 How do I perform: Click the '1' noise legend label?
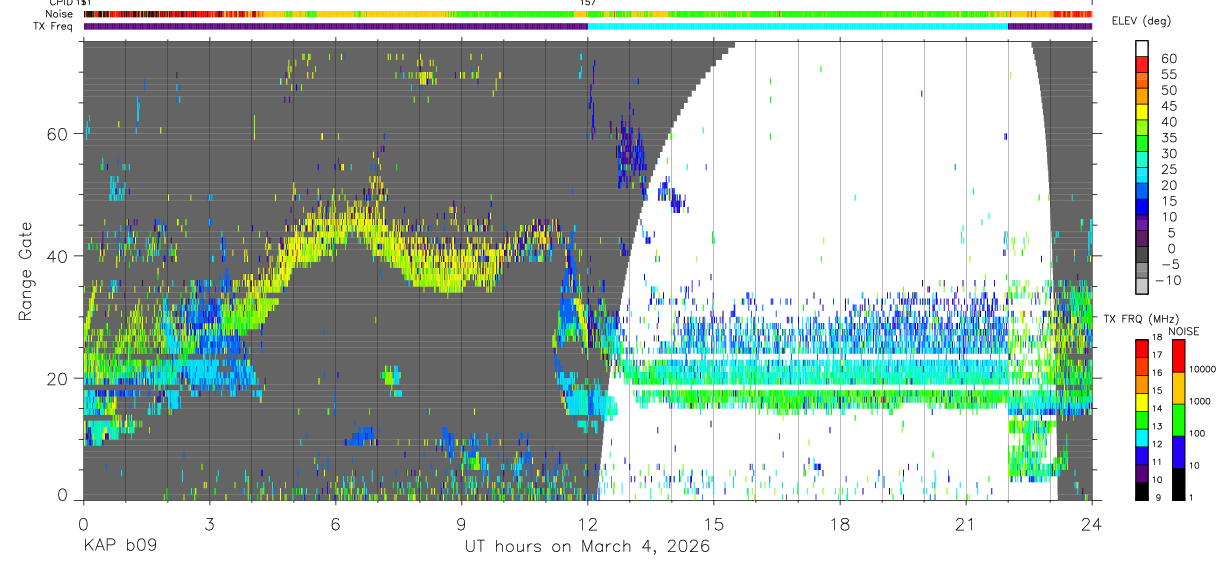pos(1193,499)
